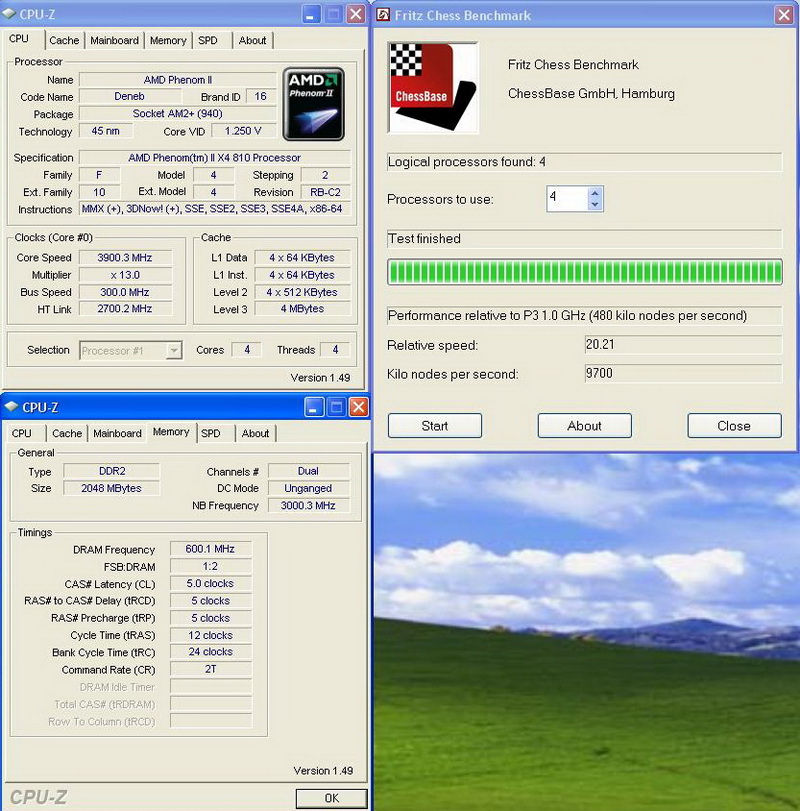The height and width of the screenshot is (811, 800).
Task: Switch to SPD tab in bottom CPU-Z window
Action: 211,433
